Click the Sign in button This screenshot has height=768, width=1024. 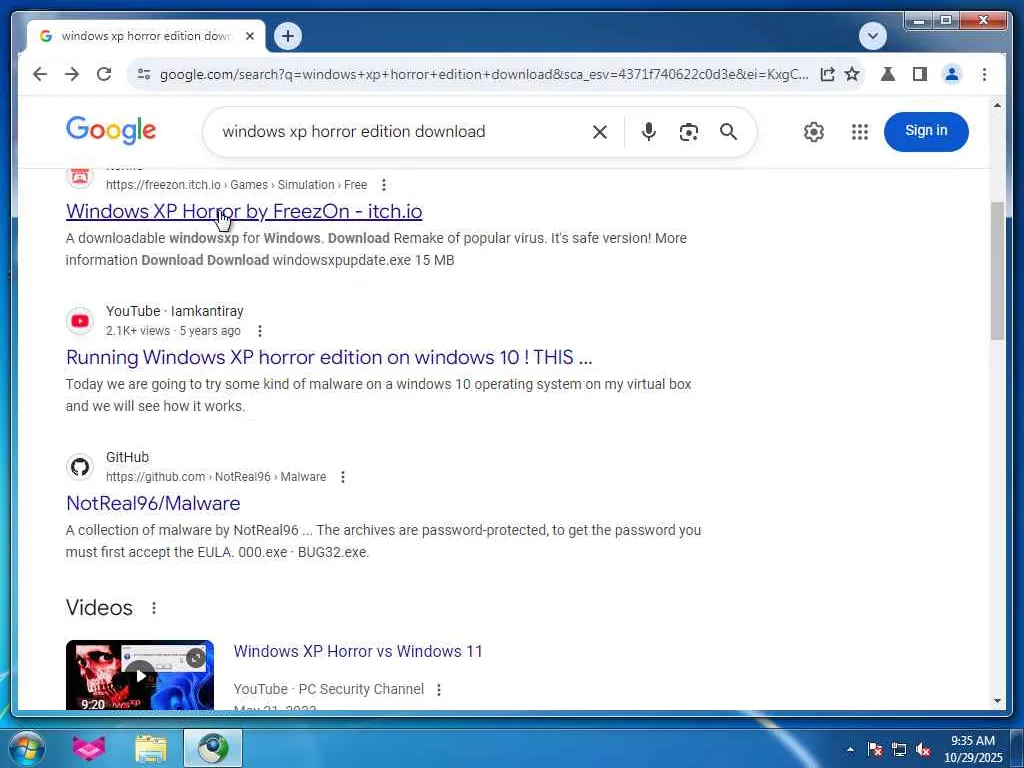pyautogui.click(x=926, y=131)
